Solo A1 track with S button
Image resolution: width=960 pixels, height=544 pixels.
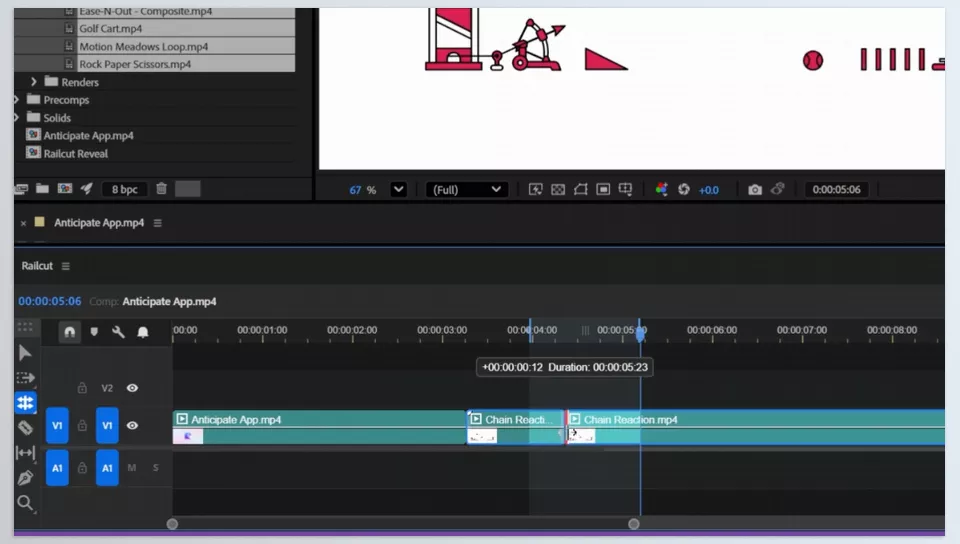156,468
